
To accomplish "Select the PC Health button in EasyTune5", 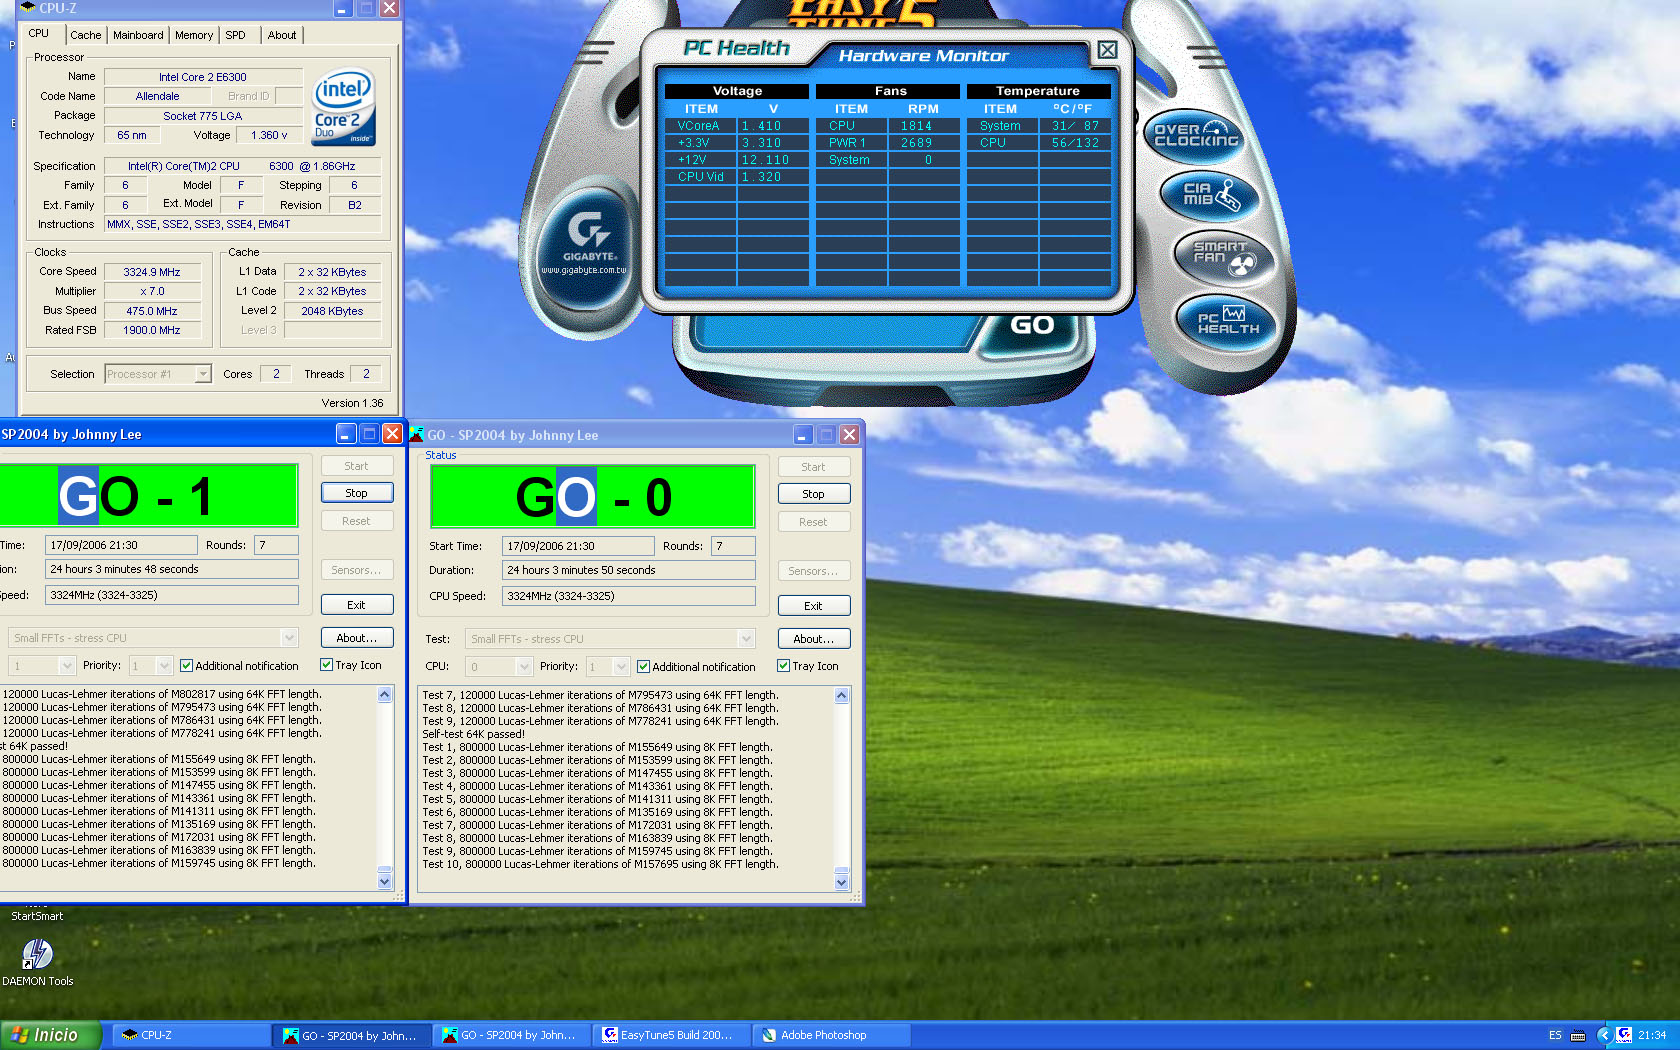I will (1227, 321).
